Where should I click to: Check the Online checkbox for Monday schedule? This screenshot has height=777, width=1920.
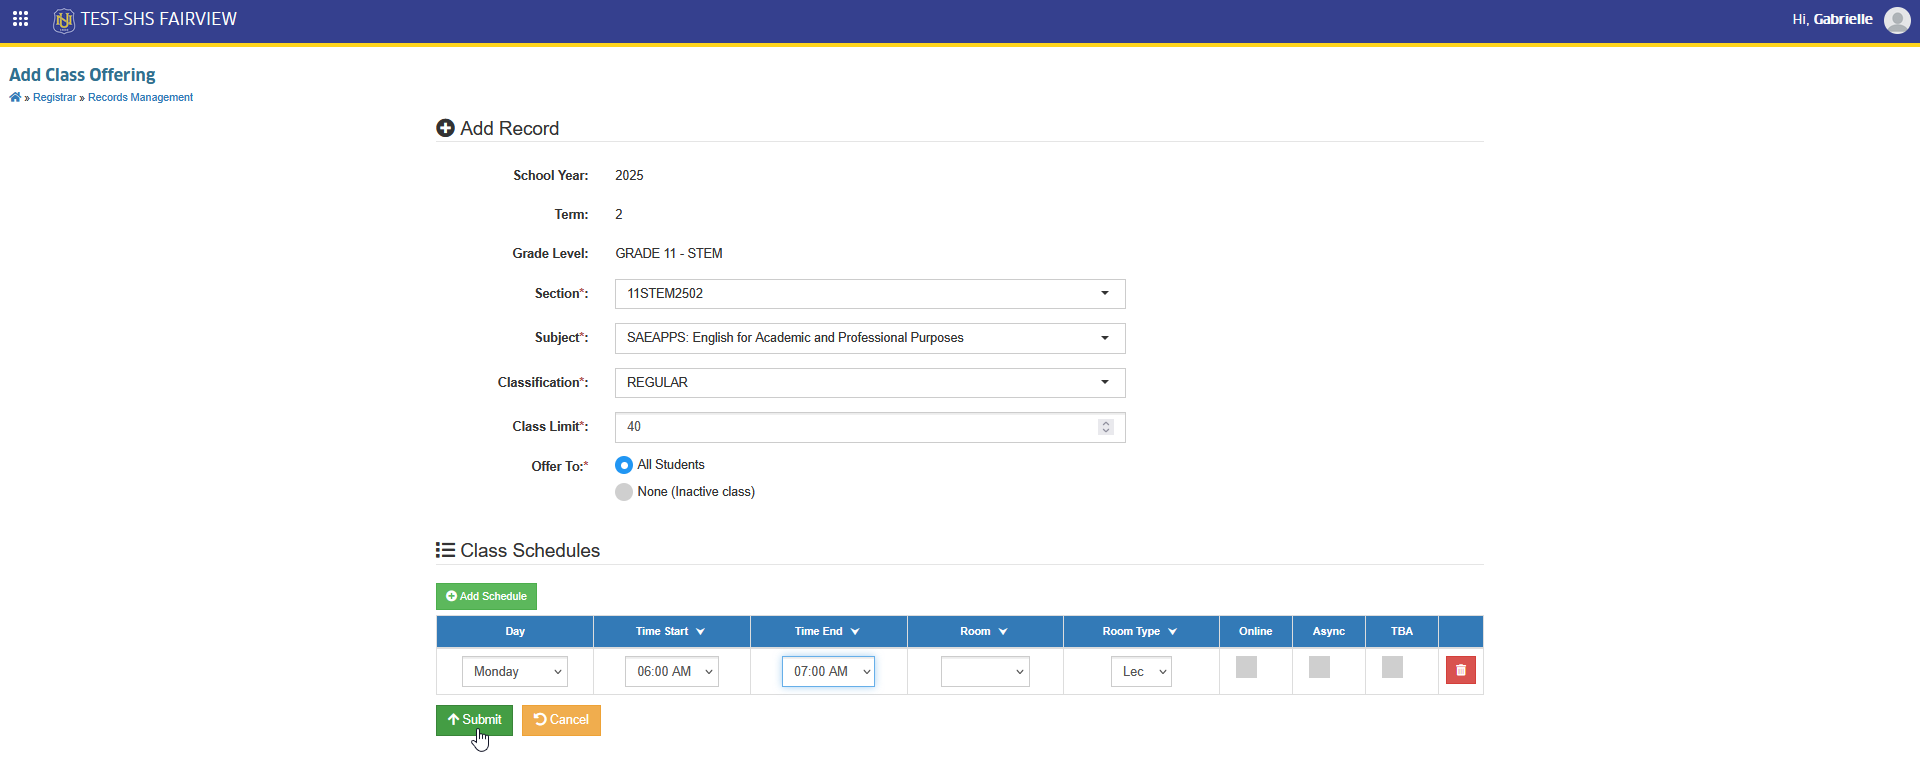click(1246, 667)
